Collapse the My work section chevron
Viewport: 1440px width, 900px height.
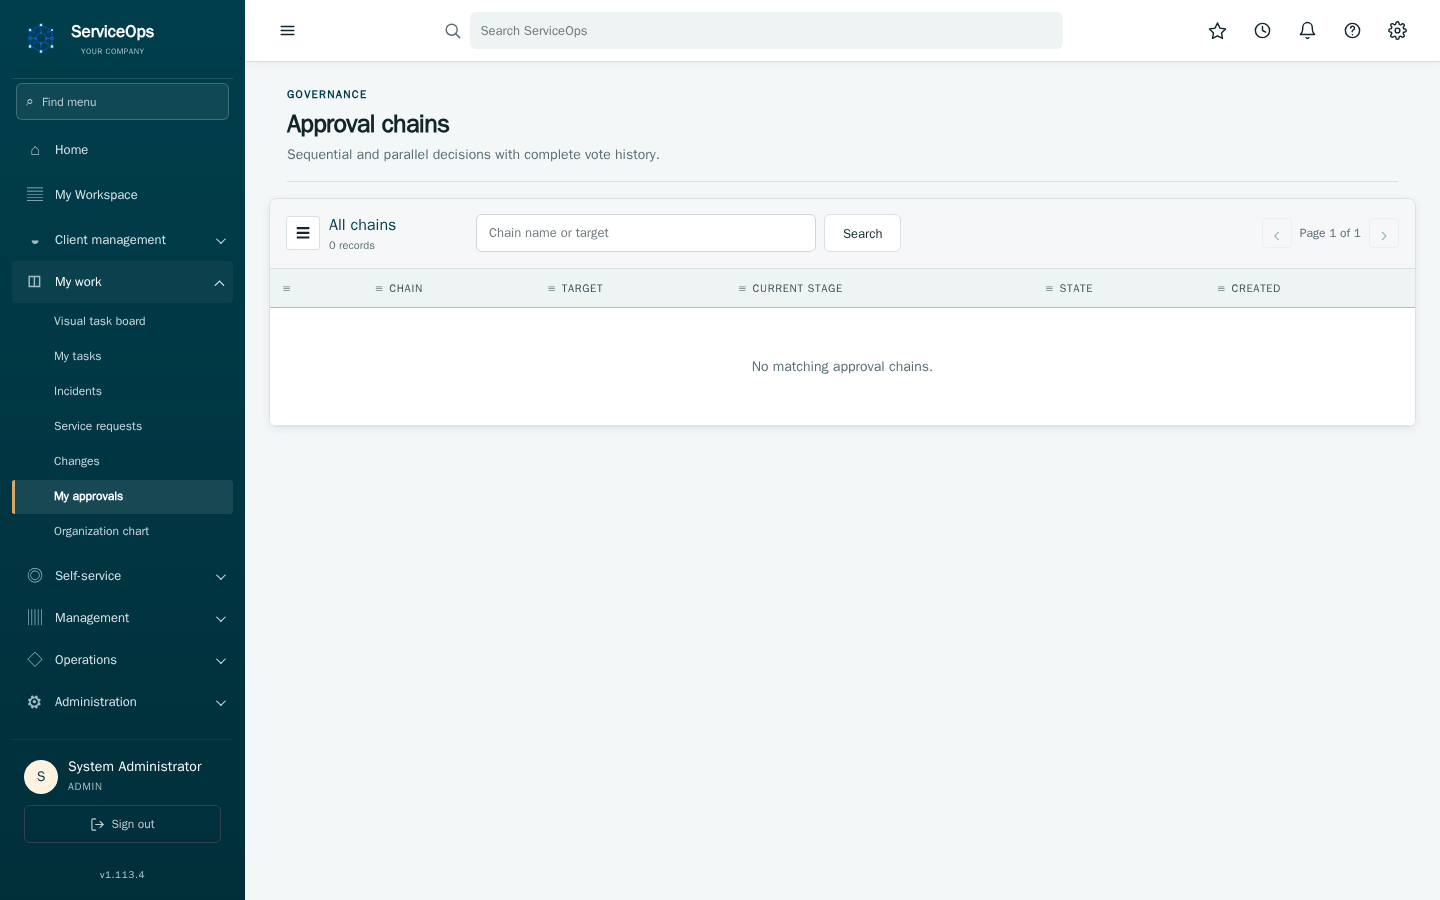coord(220,283)
